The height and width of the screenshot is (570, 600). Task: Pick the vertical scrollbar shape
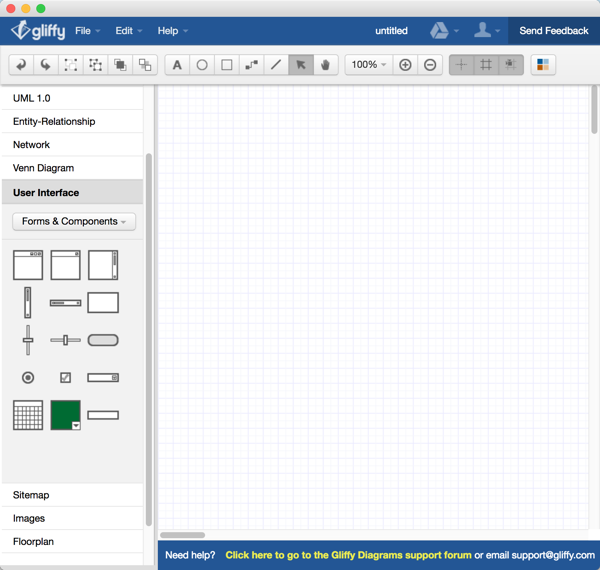(28, 303)
